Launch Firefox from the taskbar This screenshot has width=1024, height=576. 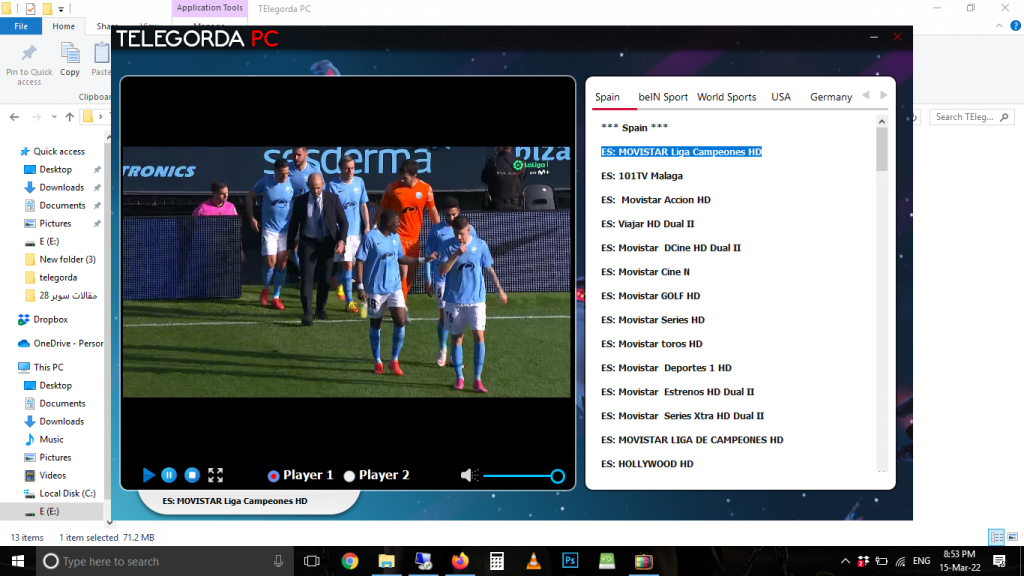coord(460,561)
